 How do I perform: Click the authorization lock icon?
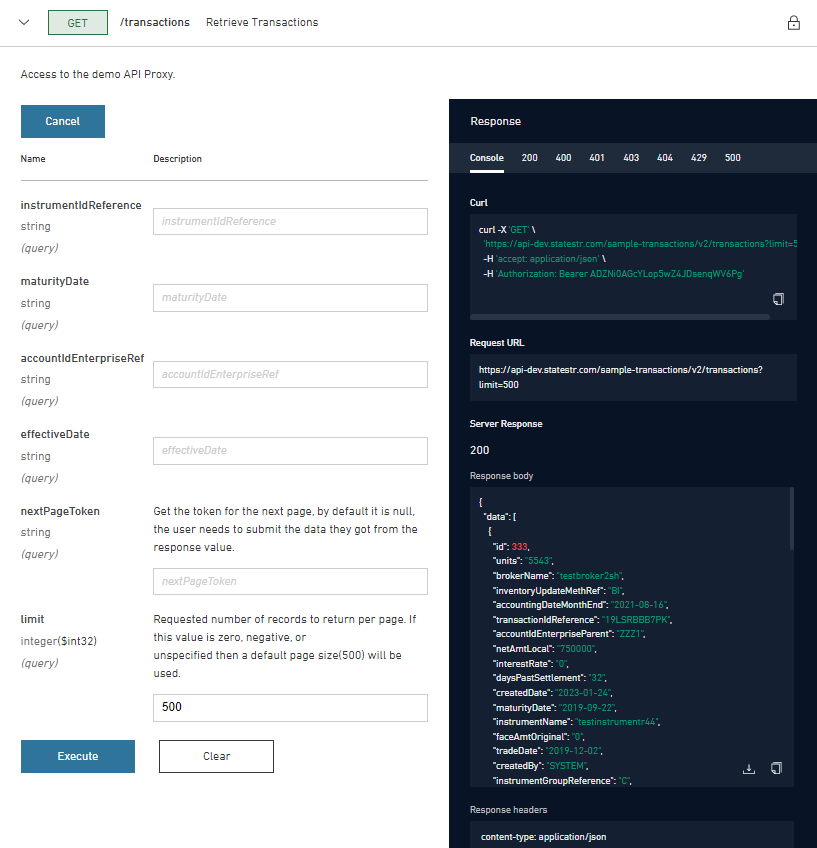[794, 23]
